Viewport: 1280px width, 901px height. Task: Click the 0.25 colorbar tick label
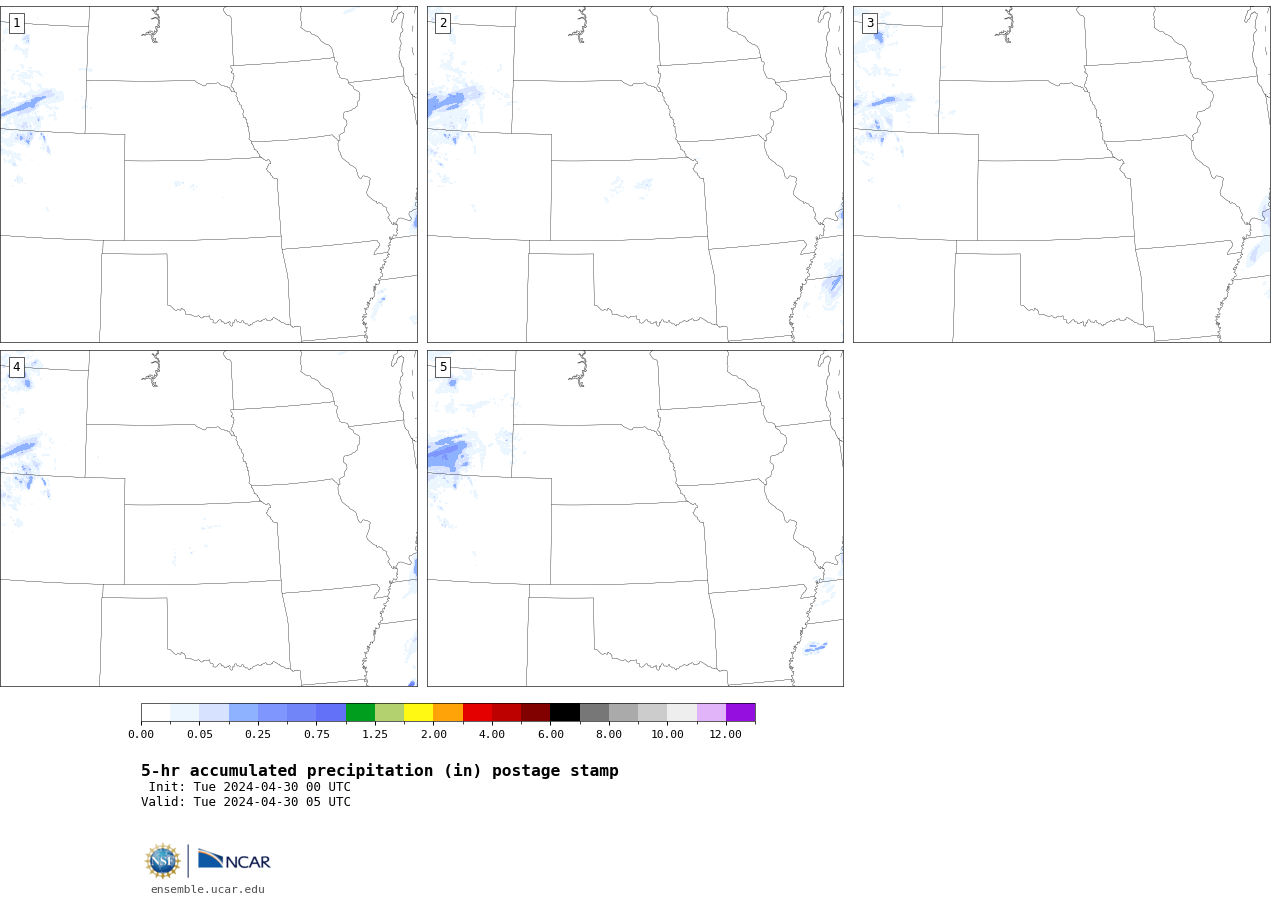coord(258,735)
